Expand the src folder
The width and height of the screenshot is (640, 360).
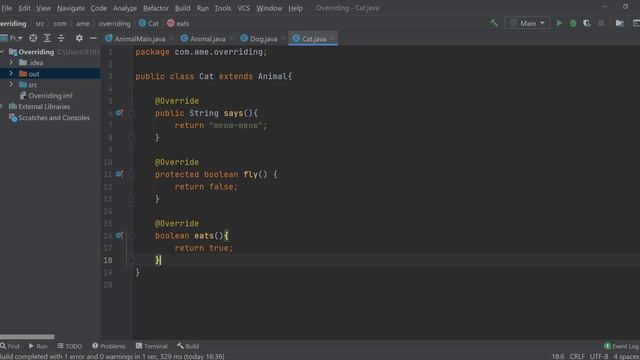pos(11,84)
